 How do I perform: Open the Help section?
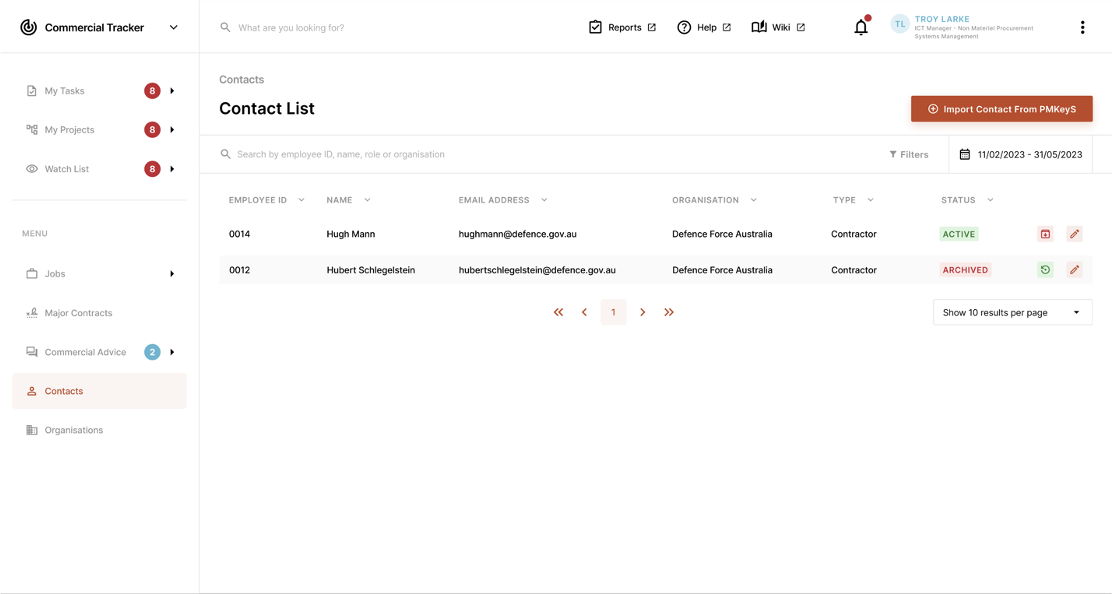(703, 27)
